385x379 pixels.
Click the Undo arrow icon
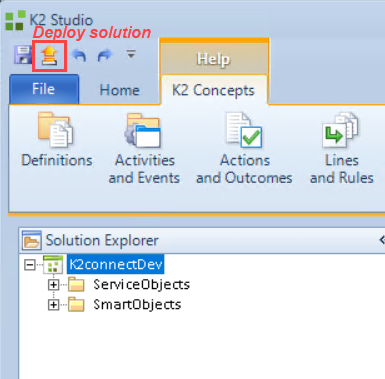[x=79, y=55]
